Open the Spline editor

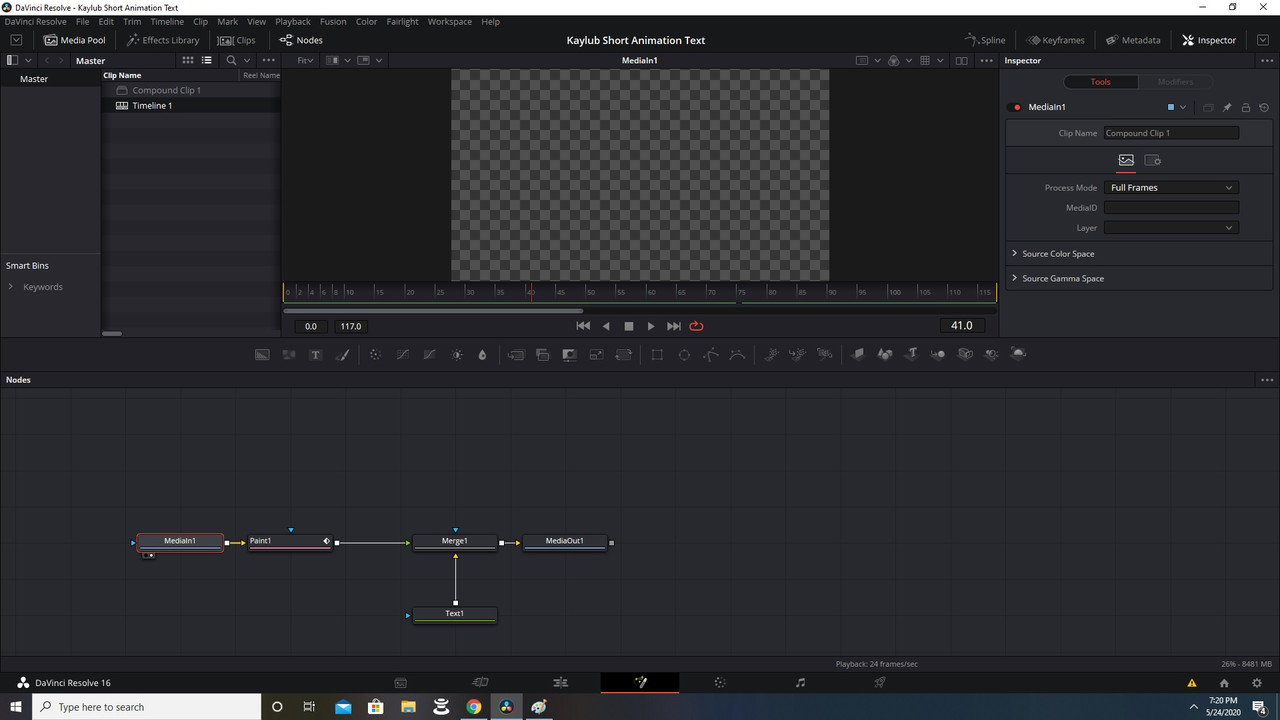[x=985, y=40]
